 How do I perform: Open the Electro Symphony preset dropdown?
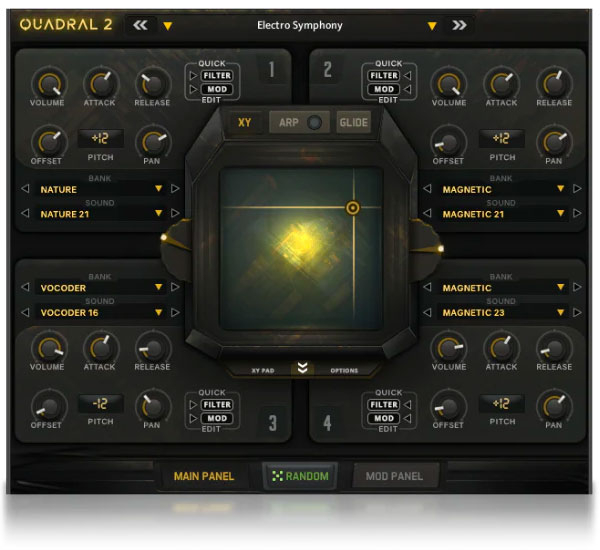432,25
